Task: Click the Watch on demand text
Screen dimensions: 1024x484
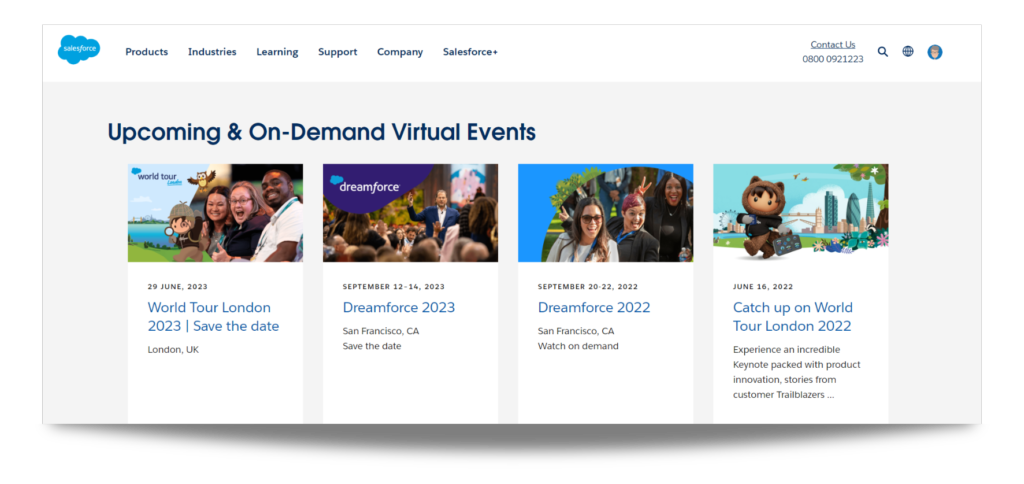Action: pyautogui.click(x=578, y=346)
